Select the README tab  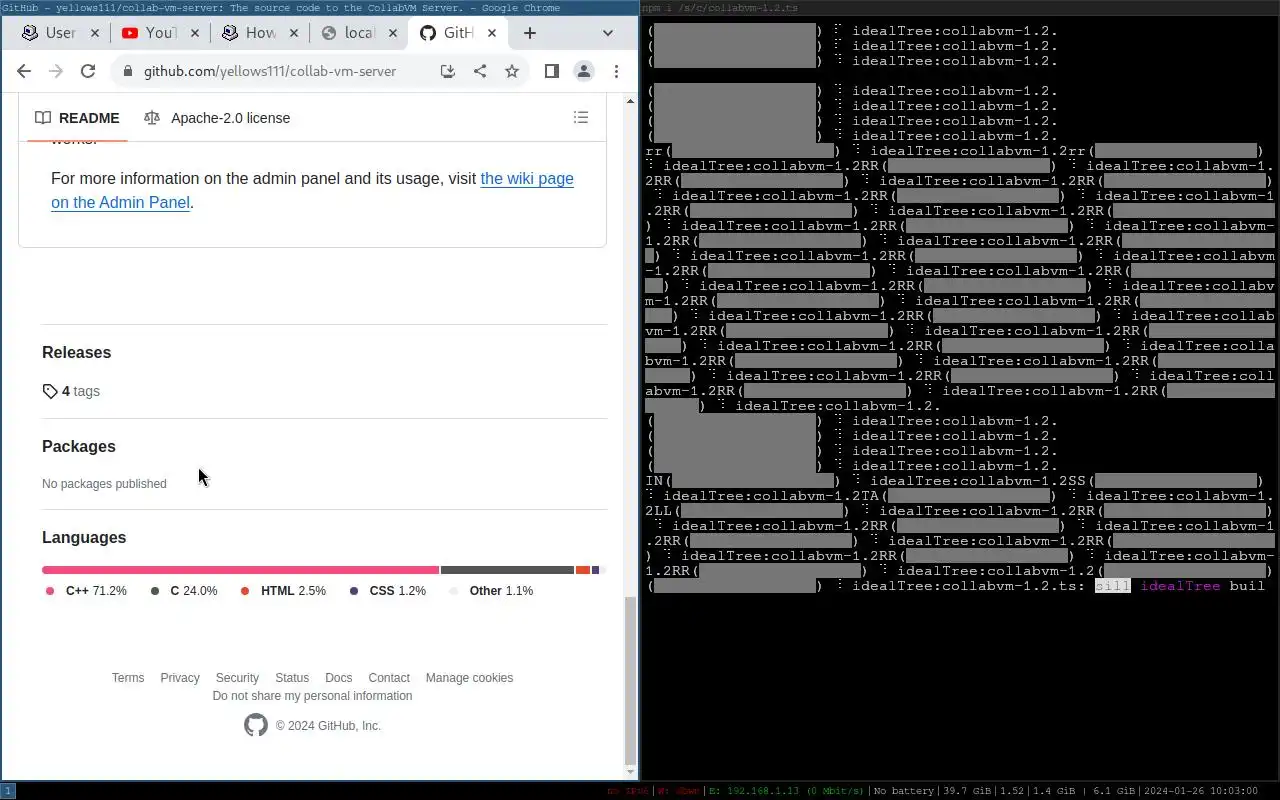coord(77,118)
